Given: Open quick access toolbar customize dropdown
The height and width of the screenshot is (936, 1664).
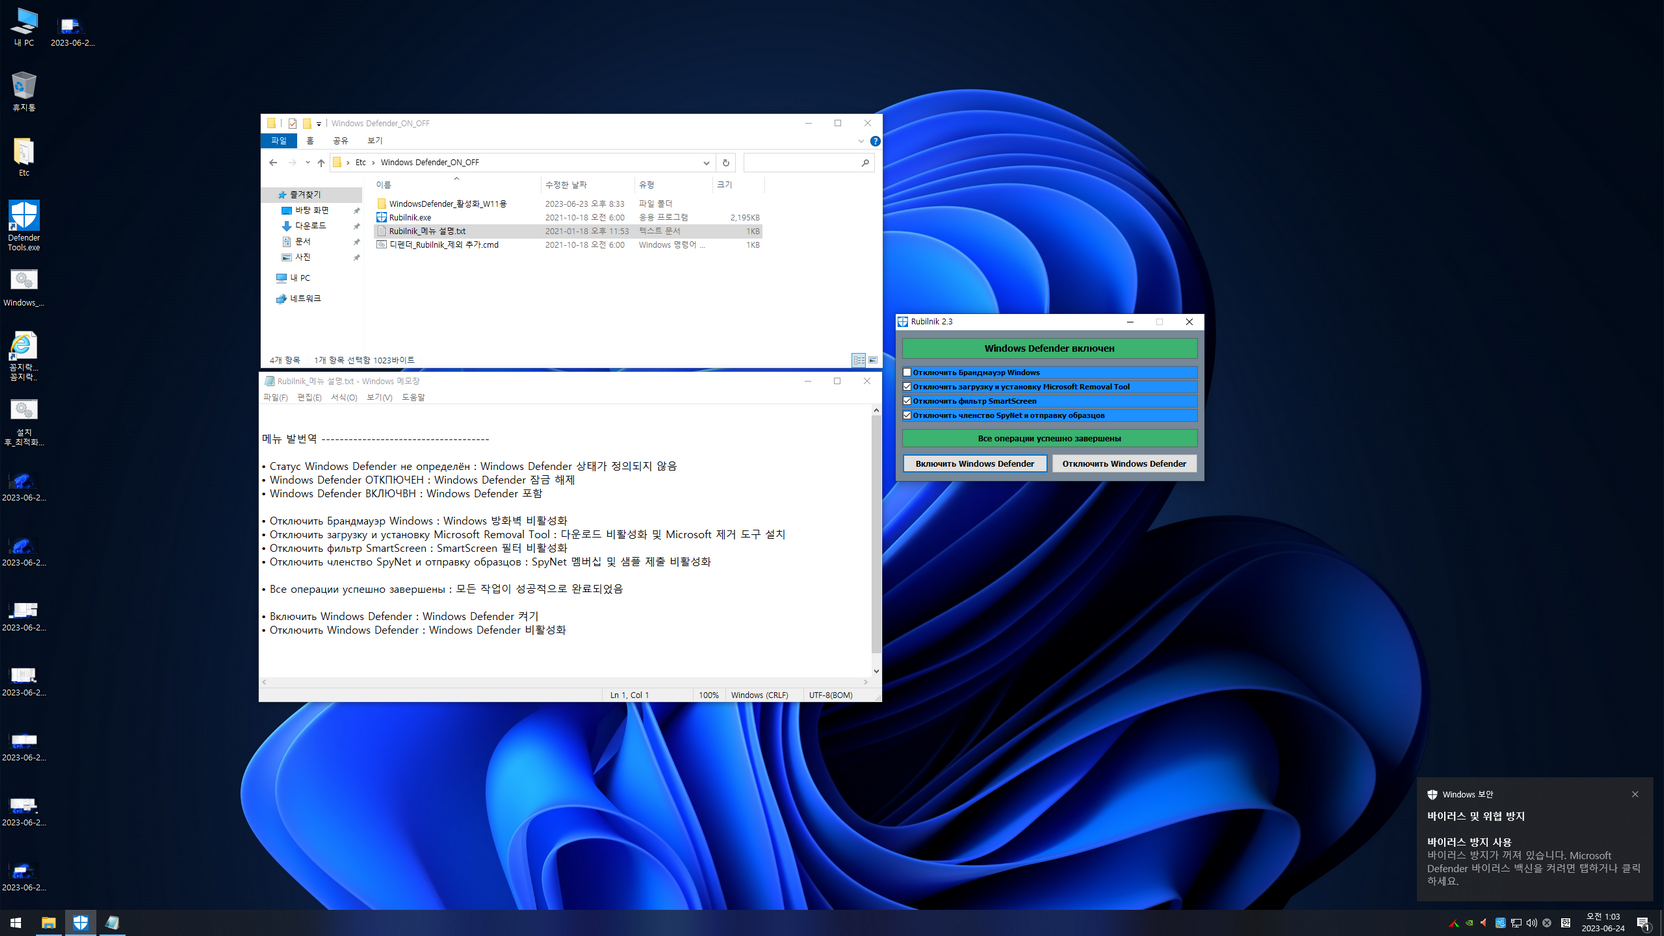Looking at the screenshot, I should 319,124.
